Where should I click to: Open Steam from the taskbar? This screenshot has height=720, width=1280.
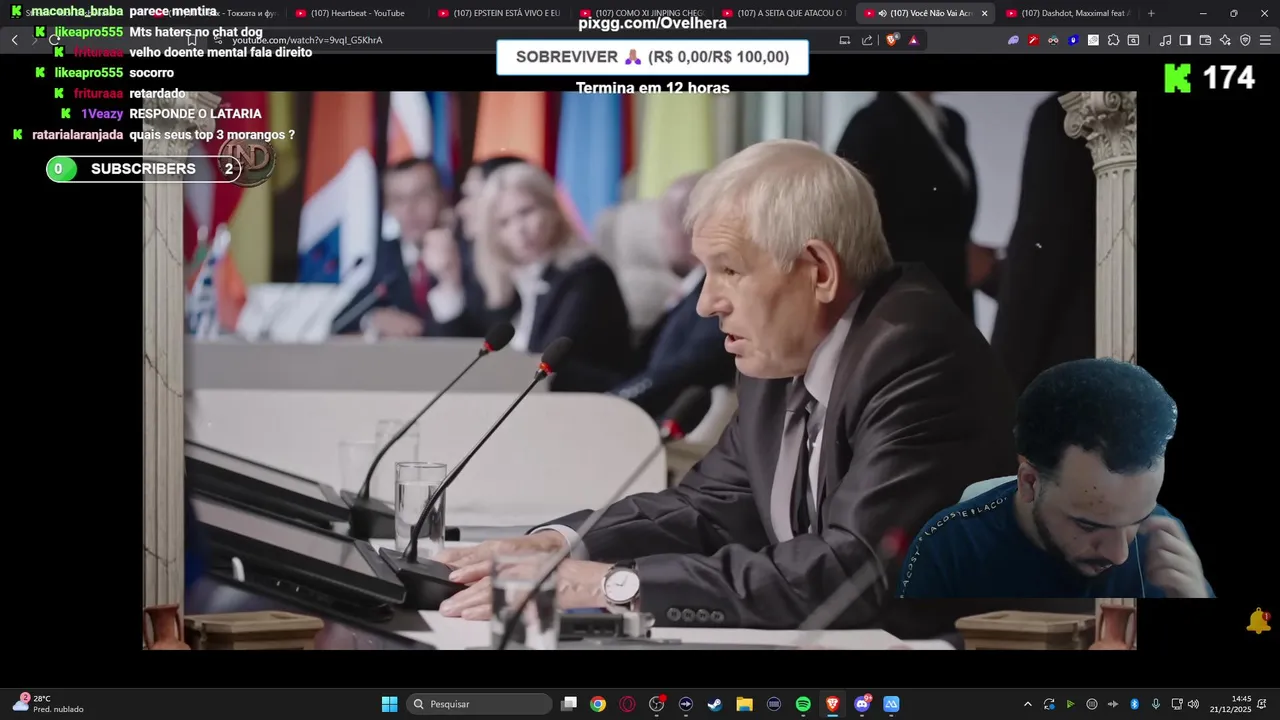click(715, 704)
